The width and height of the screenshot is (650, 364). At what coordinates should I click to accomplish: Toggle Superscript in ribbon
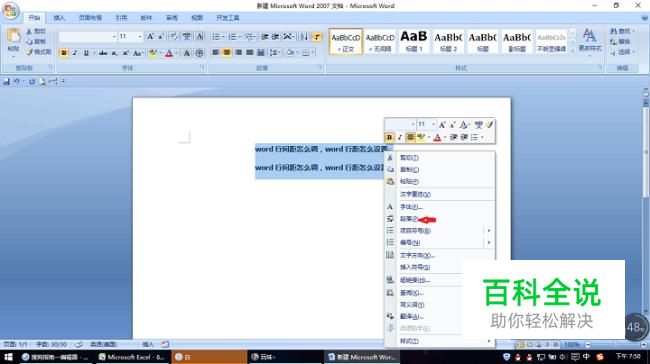(125, 53)
